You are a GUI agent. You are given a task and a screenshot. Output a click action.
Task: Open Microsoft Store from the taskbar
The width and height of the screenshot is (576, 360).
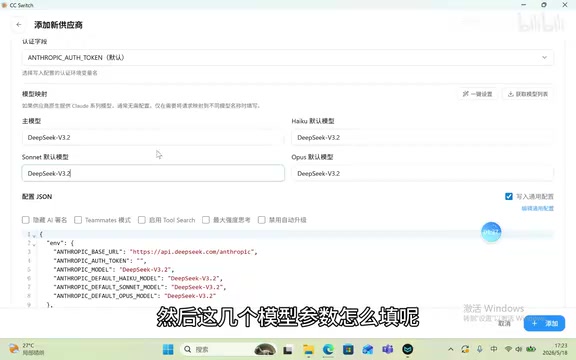pos(348,349)
